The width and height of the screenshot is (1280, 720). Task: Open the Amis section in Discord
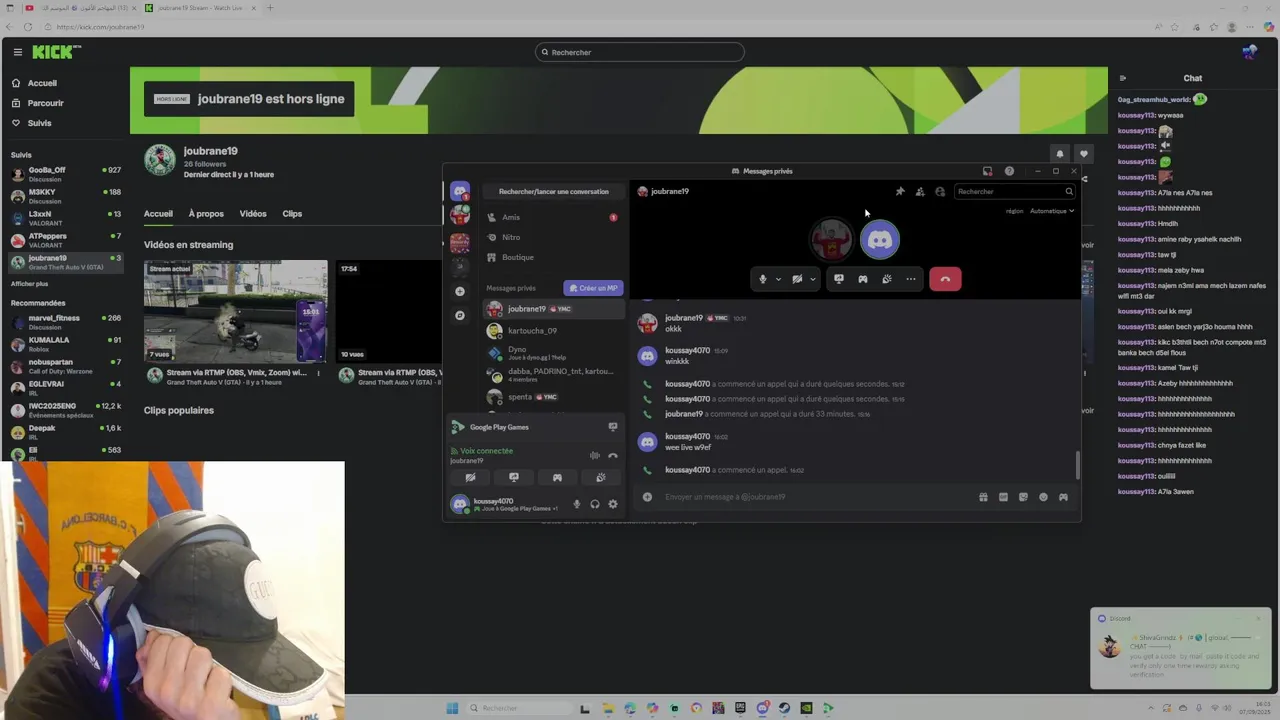[x=553, y=217]
